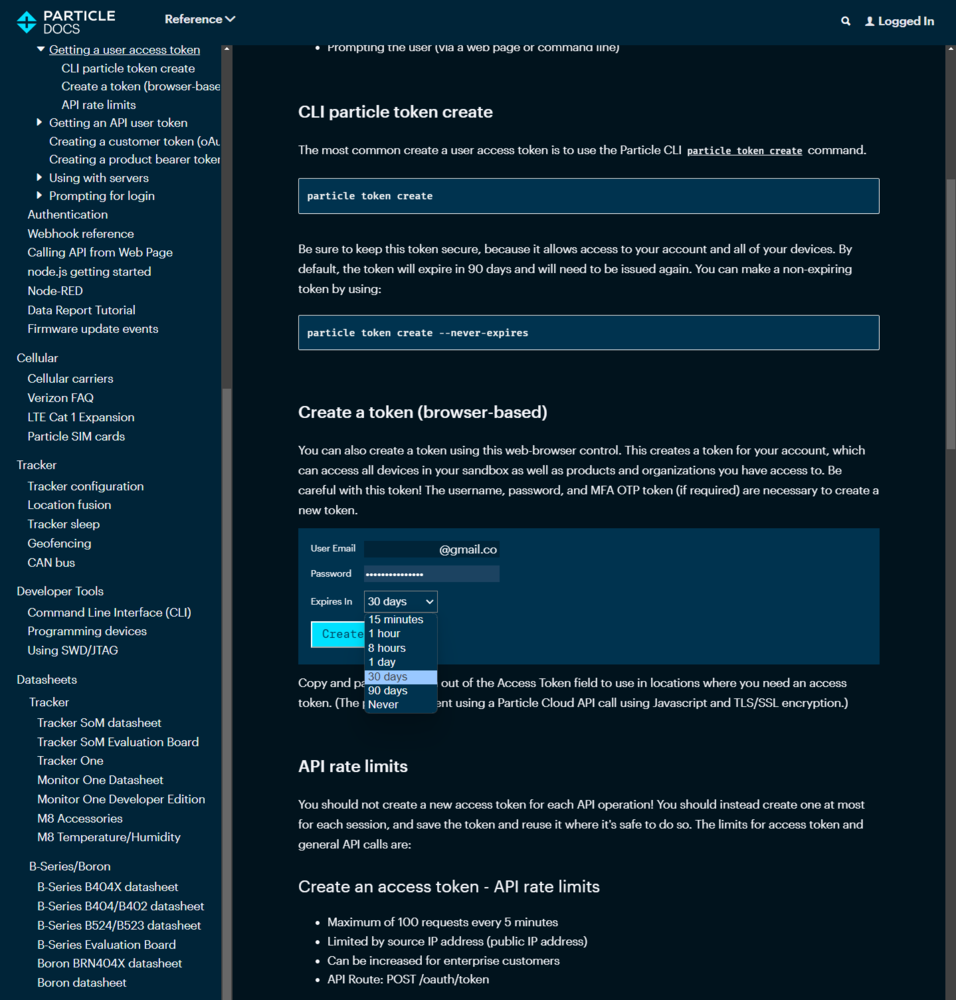Open M8 Accessories datasheet
This screenshot has width=956, height=1000.
point(80,818)
